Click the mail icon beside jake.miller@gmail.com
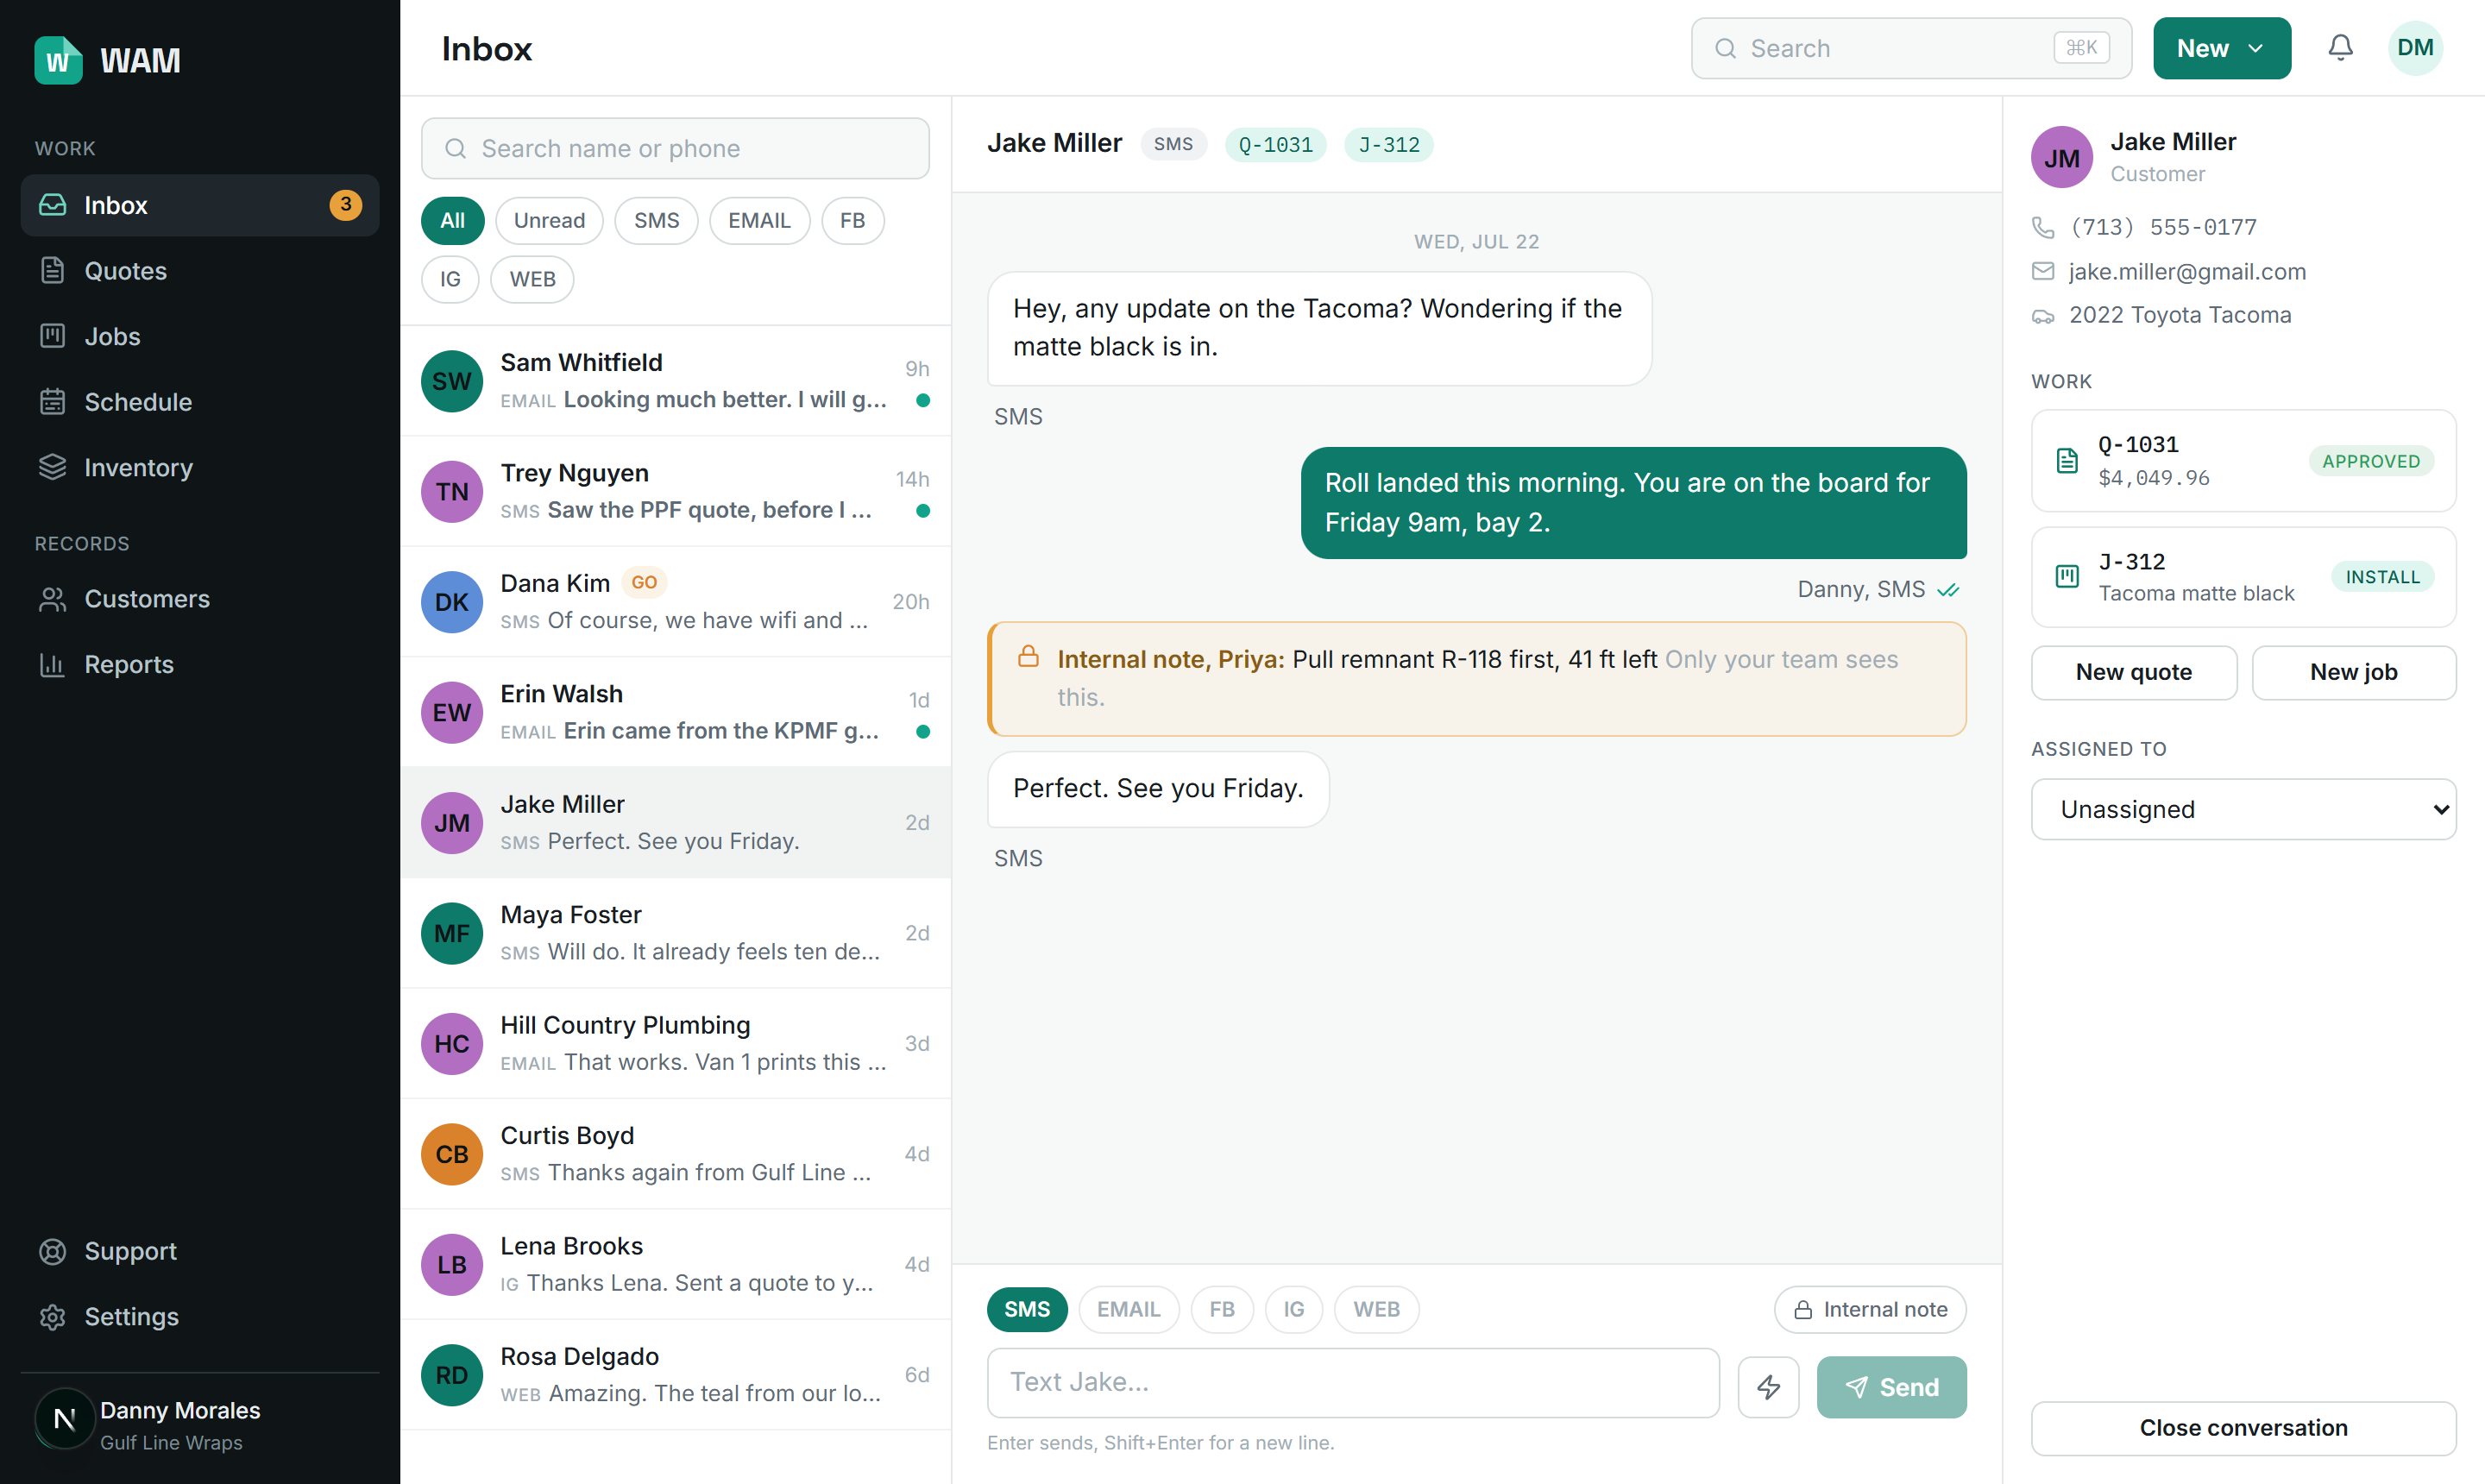 coord(2043,271)
